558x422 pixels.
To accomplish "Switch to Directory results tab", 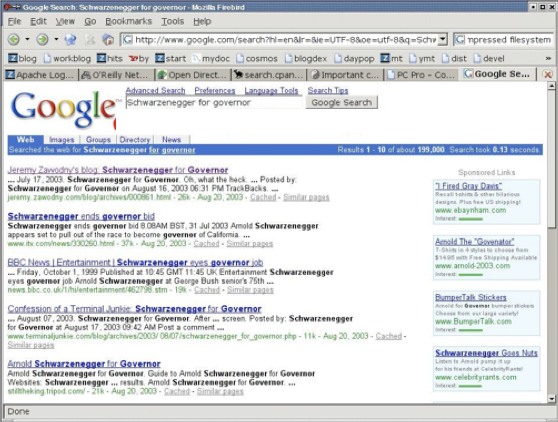I will point(135,139).
